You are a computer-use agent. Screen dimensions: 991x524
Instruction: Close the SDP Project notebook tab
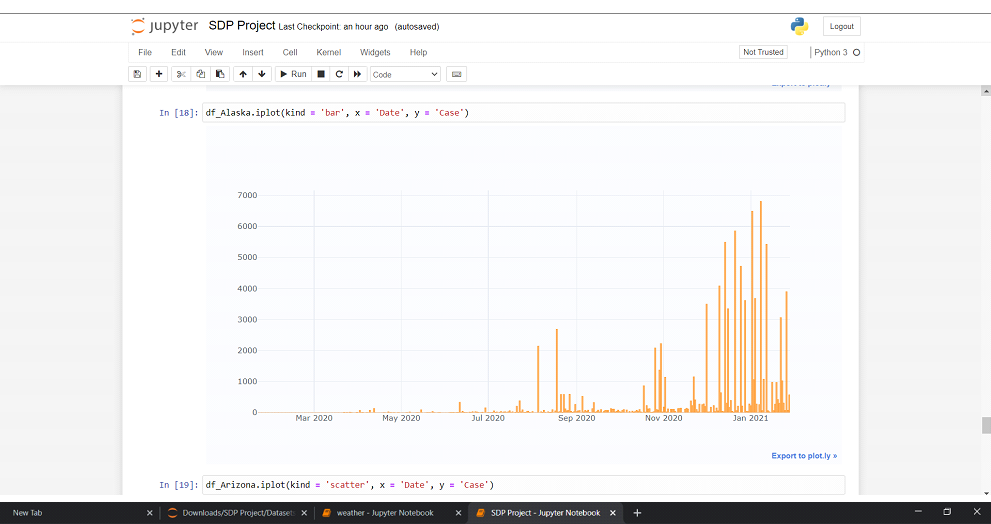click(612, 513)
